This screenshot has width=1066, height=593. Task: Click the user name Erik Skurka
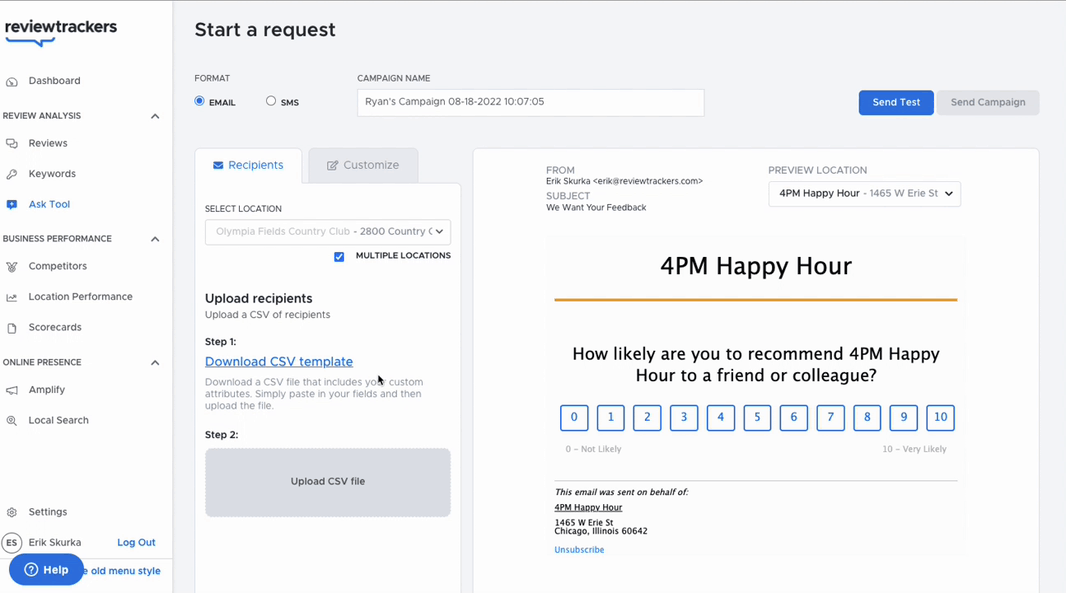pyautogui.click(x=54, y=543)
